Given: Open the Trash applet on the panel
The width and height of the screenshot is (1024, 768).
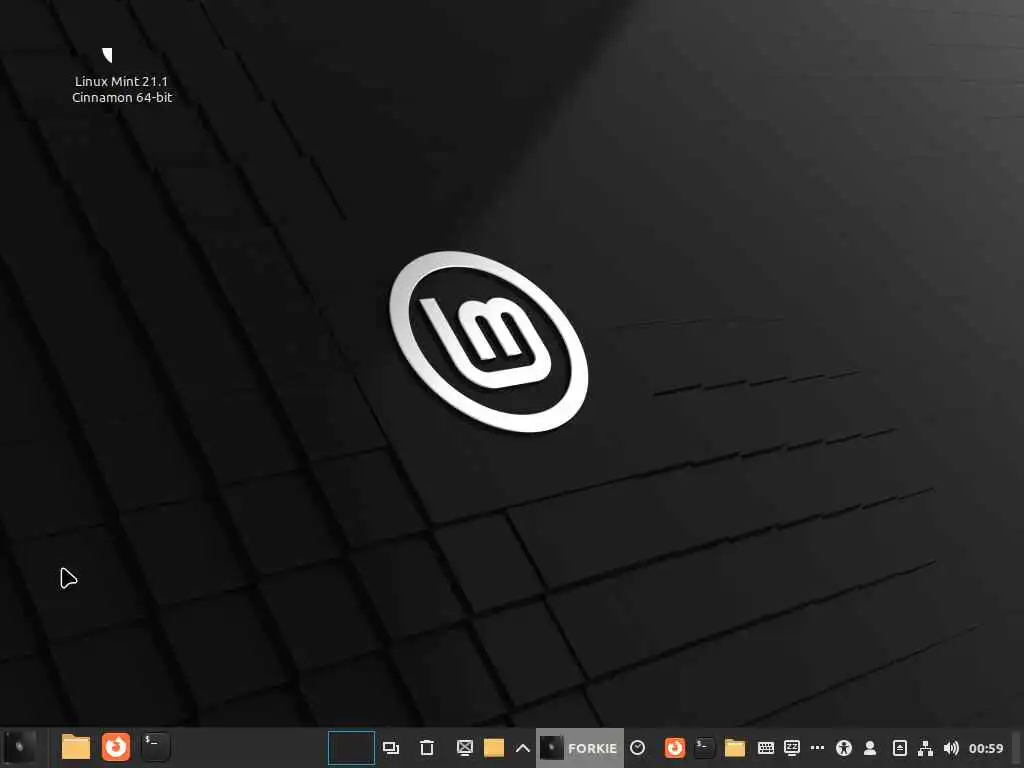Looking at the screenshot, I should (426, 748).
